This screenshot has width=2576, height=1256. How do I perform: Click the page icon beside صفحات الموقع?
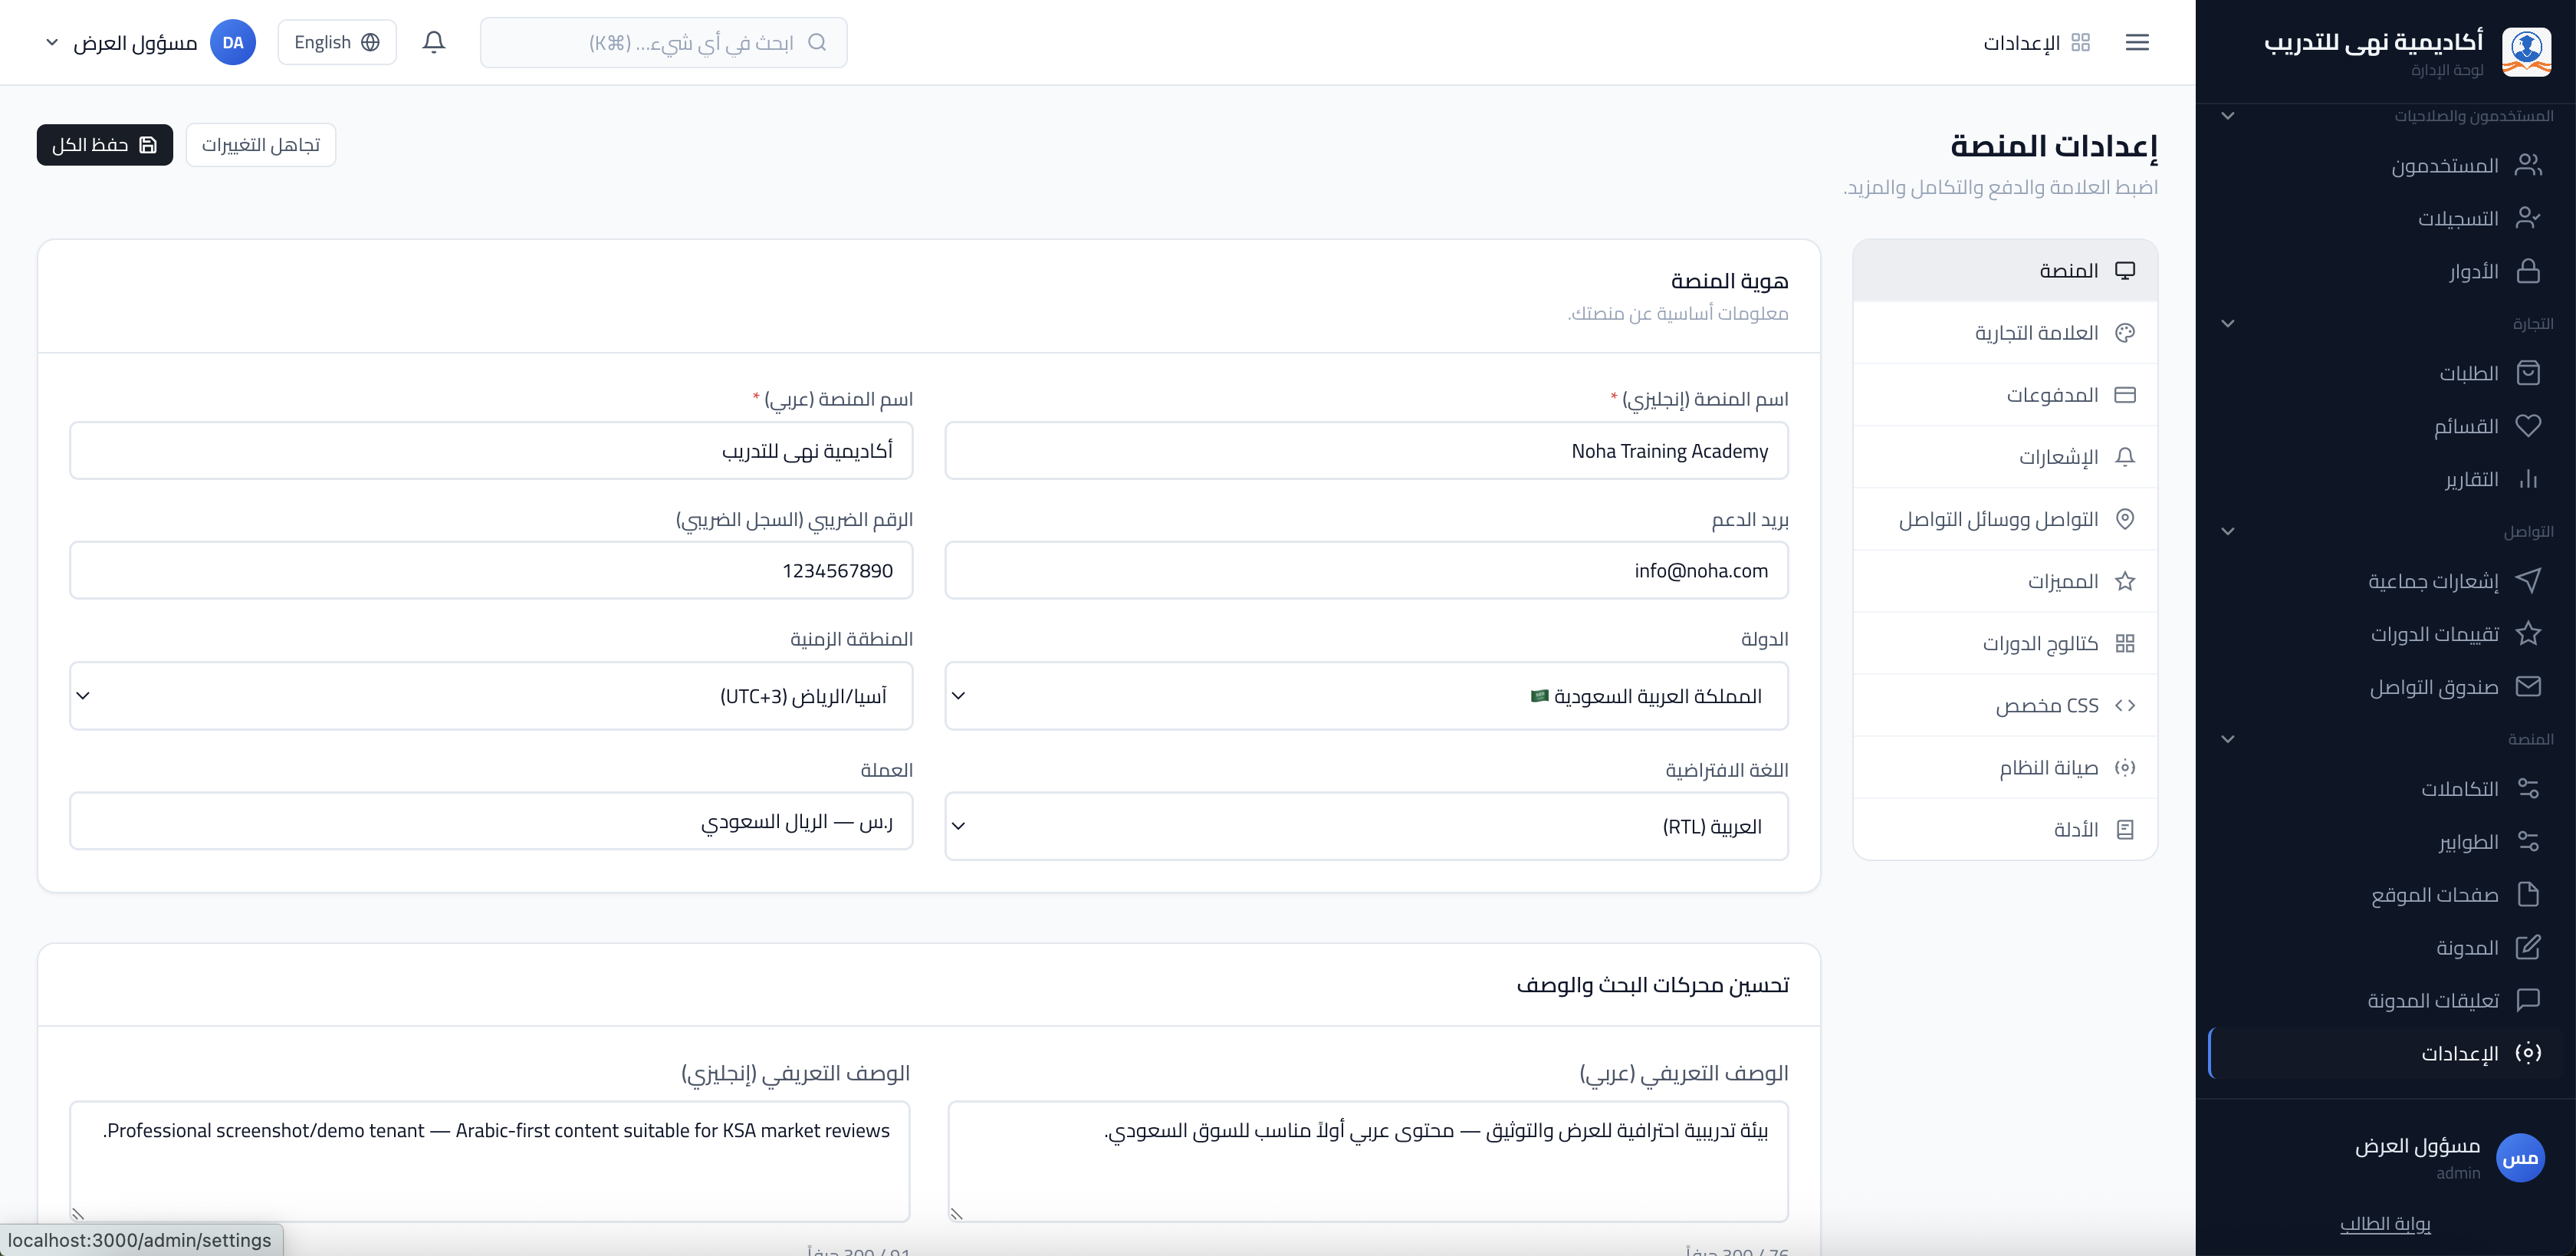[2528, 894]
